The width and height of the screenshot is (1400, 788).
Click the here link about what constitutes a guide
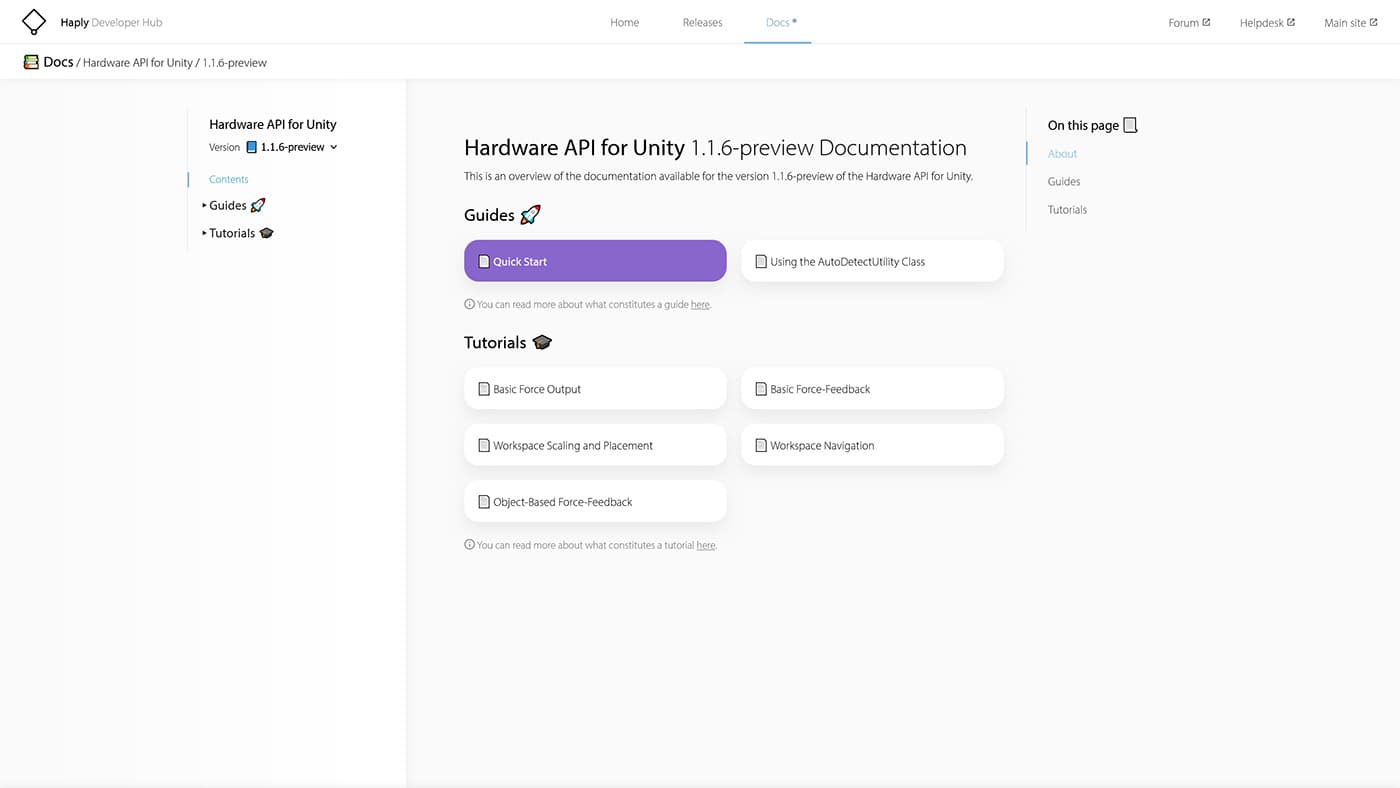699,304
